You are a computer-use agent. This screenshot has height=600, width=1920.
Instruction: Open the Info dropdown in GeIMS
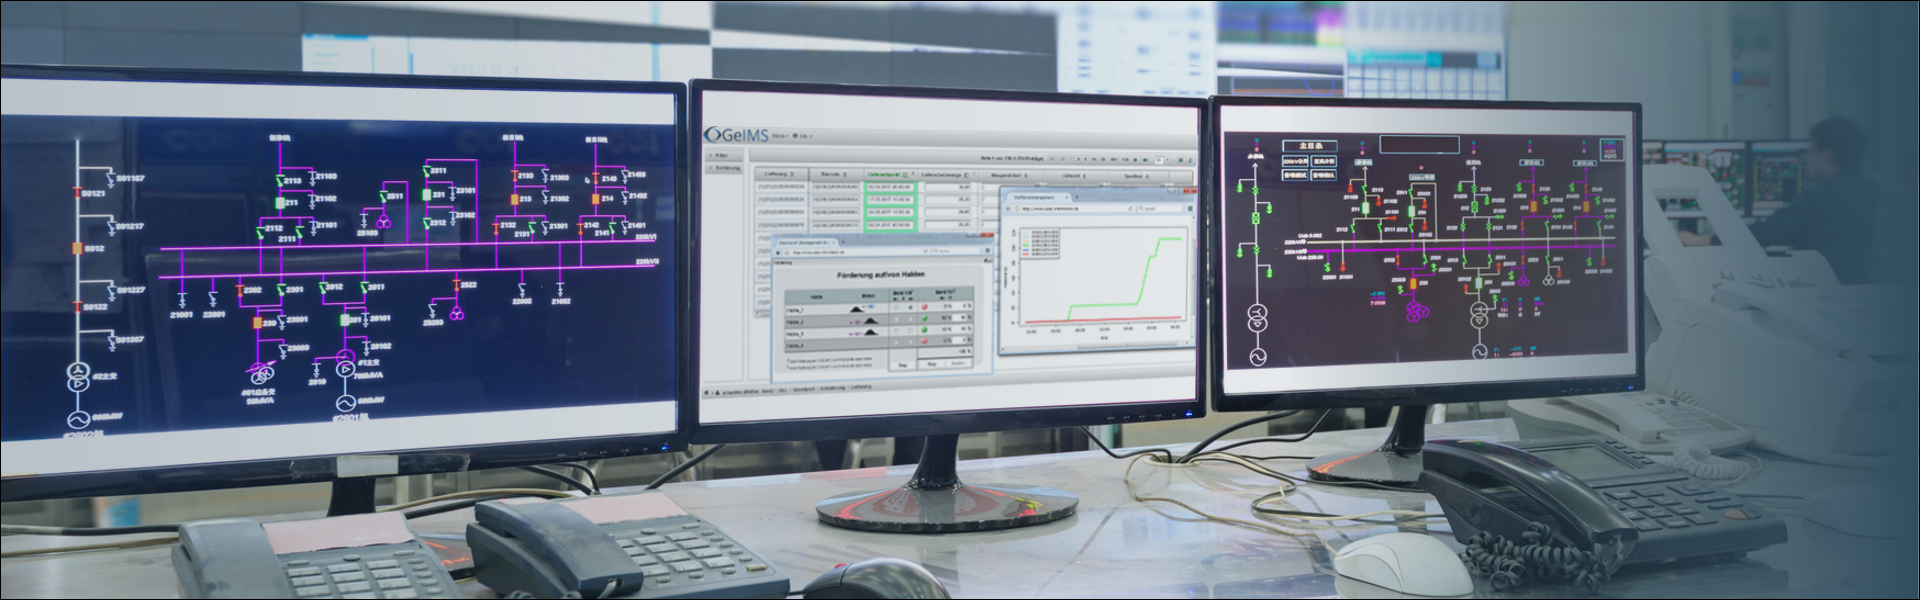(803, 136)
